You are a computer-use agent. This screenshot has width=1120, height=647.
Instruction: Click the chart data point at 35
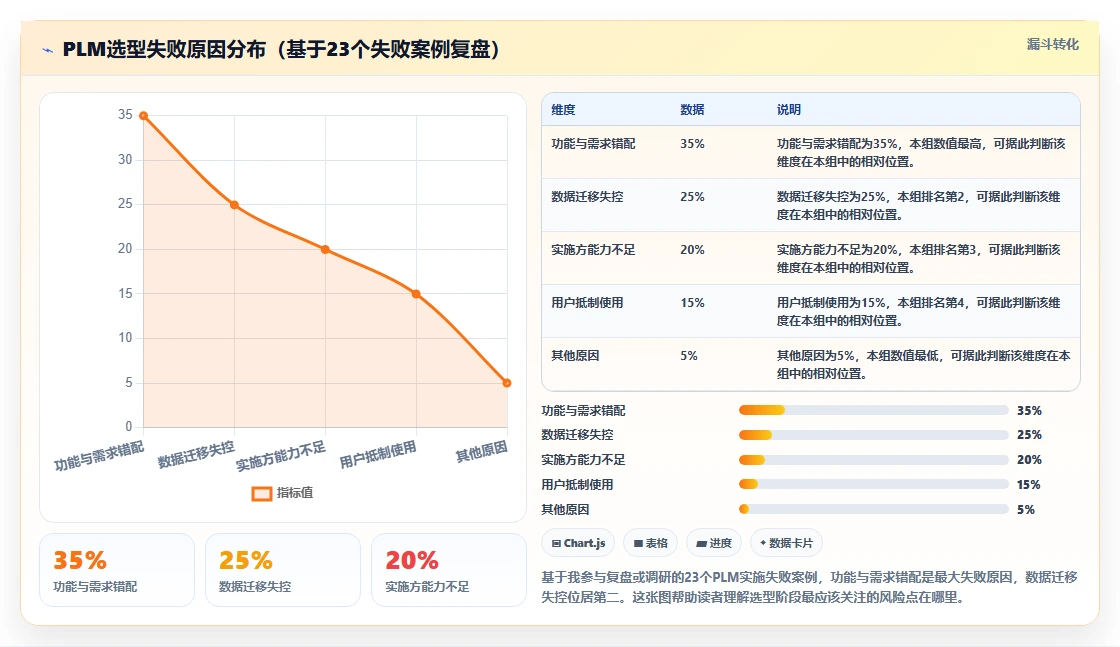144,116
